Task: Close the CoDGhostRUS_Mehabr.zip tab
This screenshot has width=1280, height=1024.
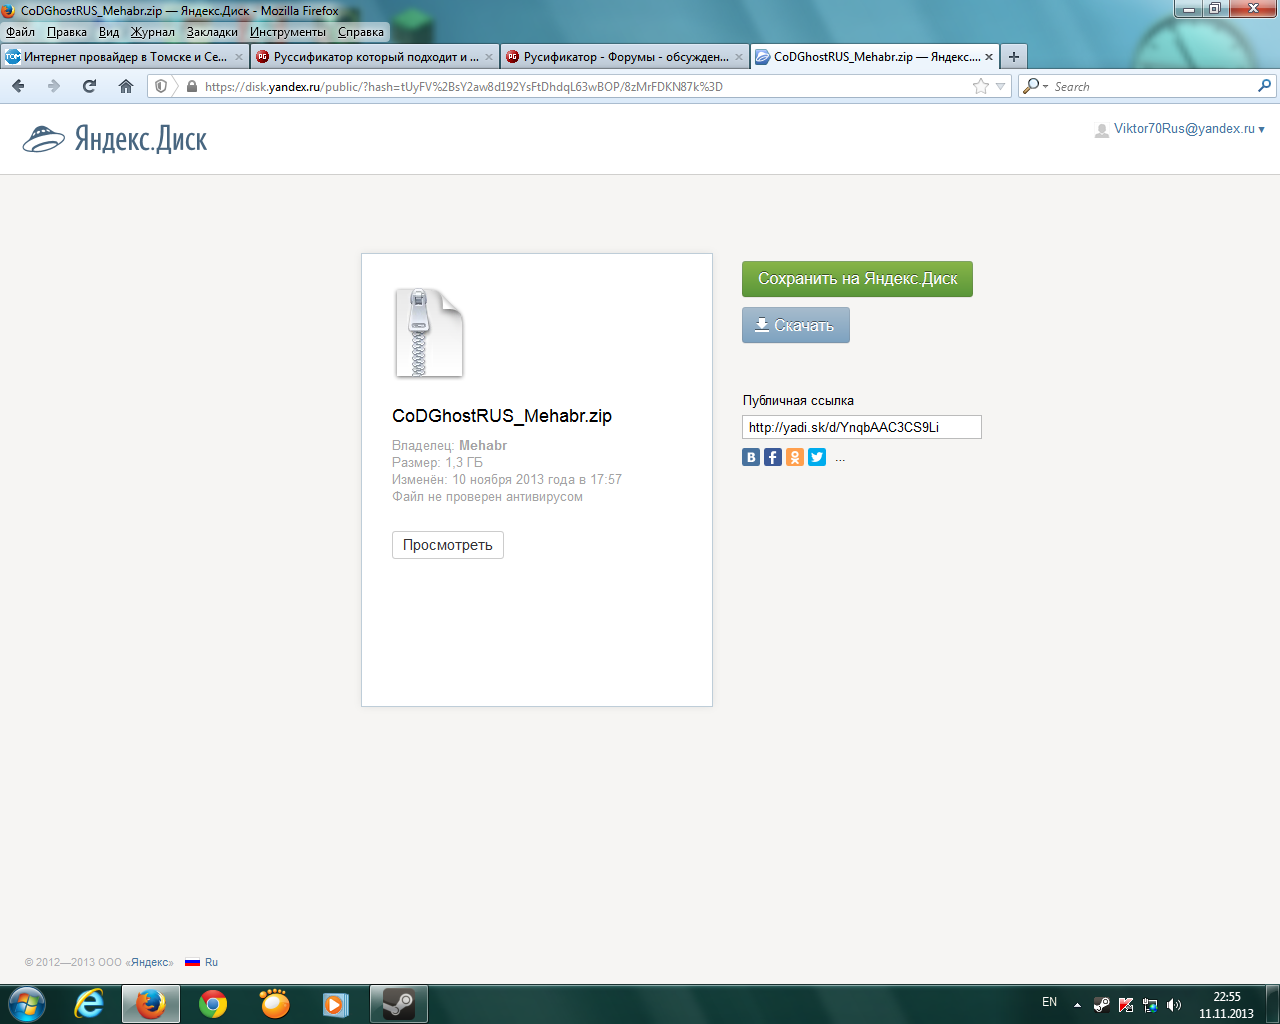Action: pos(989,57)
